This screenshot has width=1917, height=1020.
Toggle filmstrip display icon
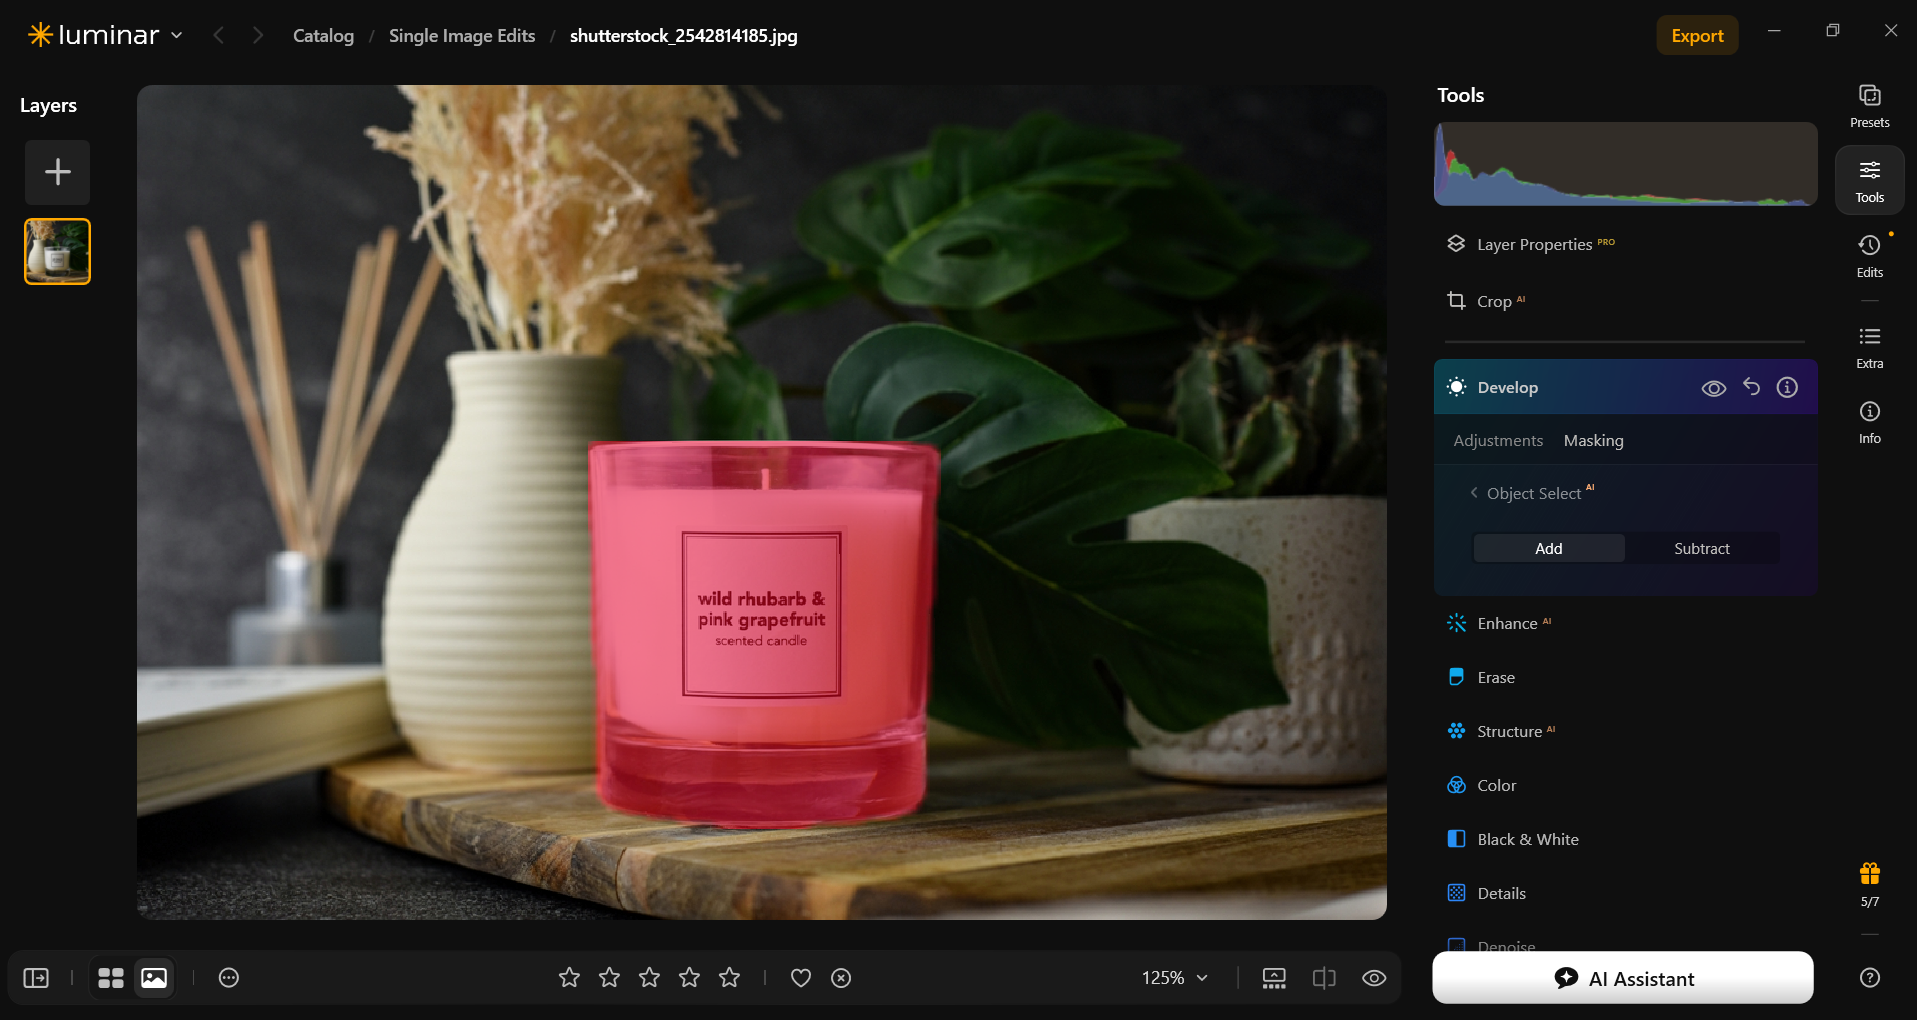(x=1274, y=978)
